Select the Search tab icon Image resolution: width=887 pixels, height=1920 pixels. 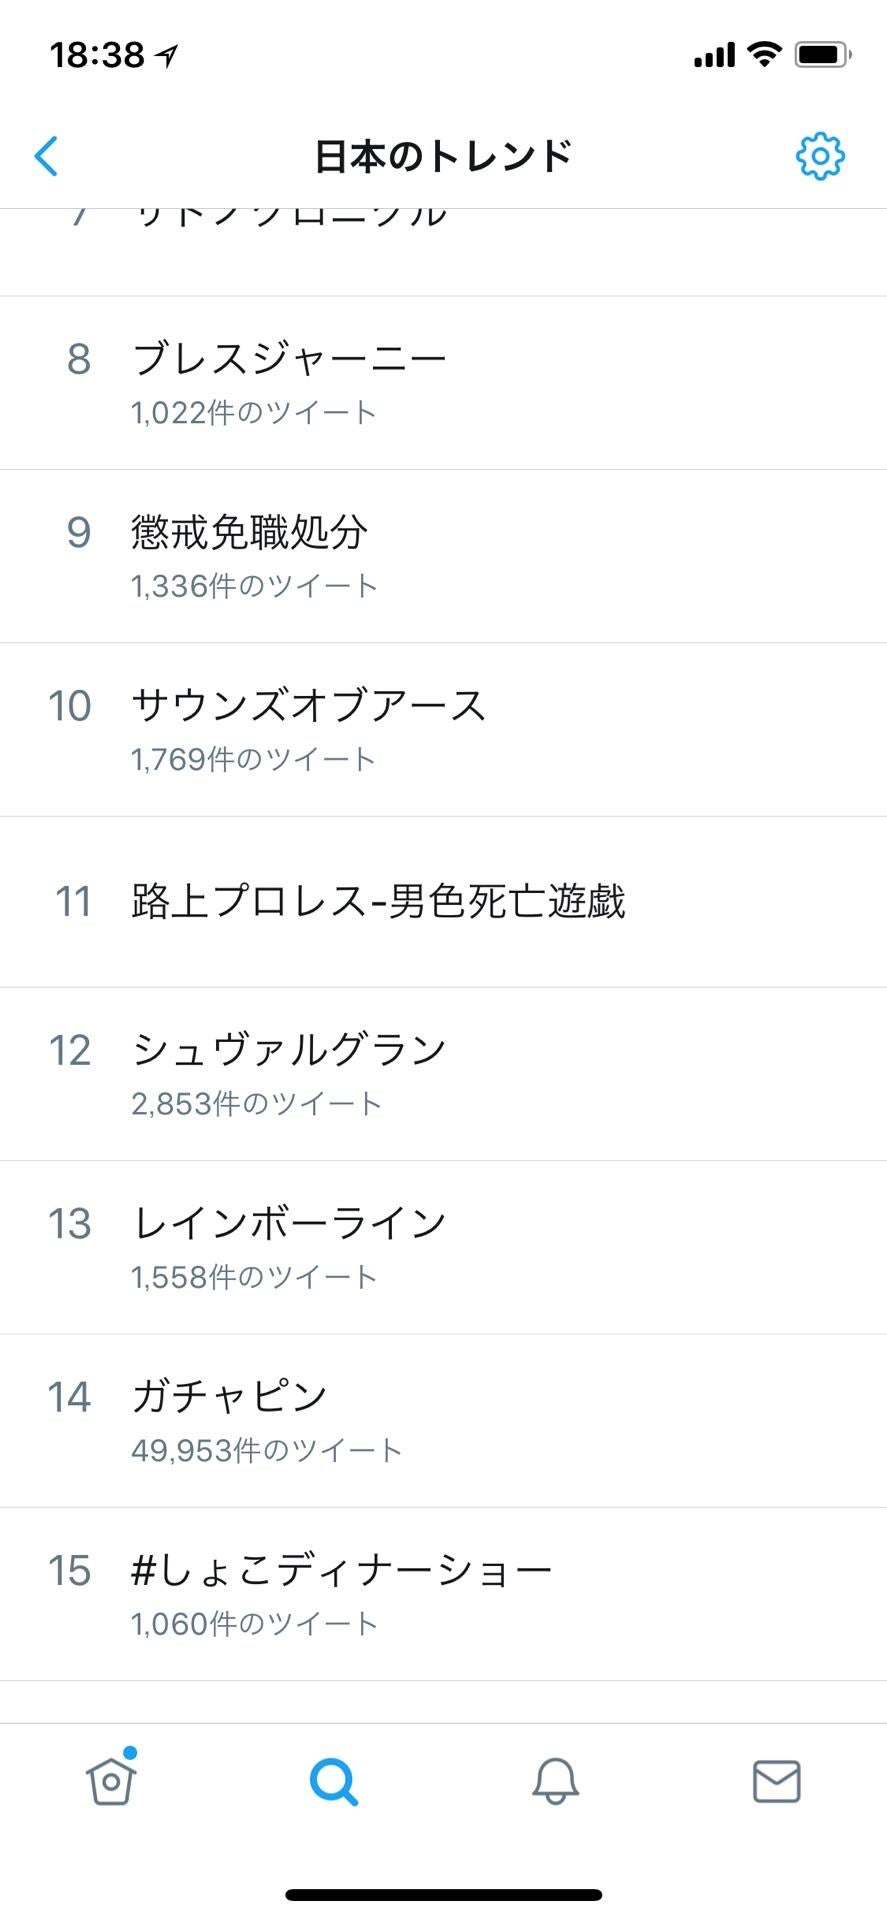[333, 1780]
